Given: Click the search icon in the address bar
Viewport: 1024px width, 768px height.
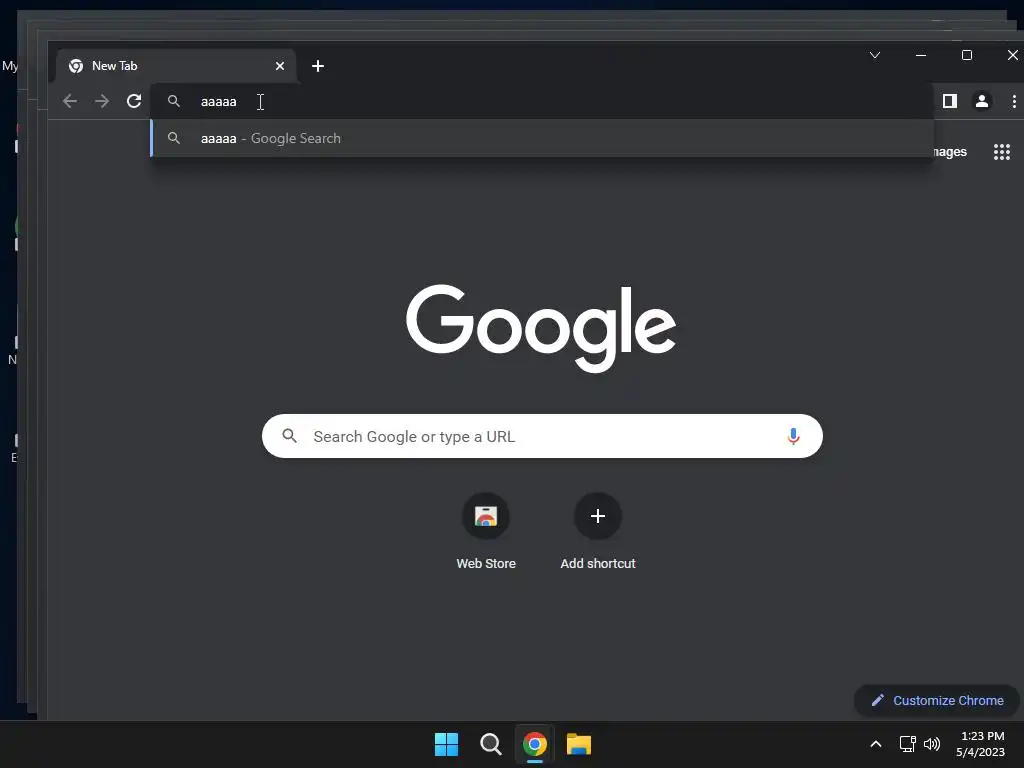Looking at the screenshot, I should click(174, 101).
